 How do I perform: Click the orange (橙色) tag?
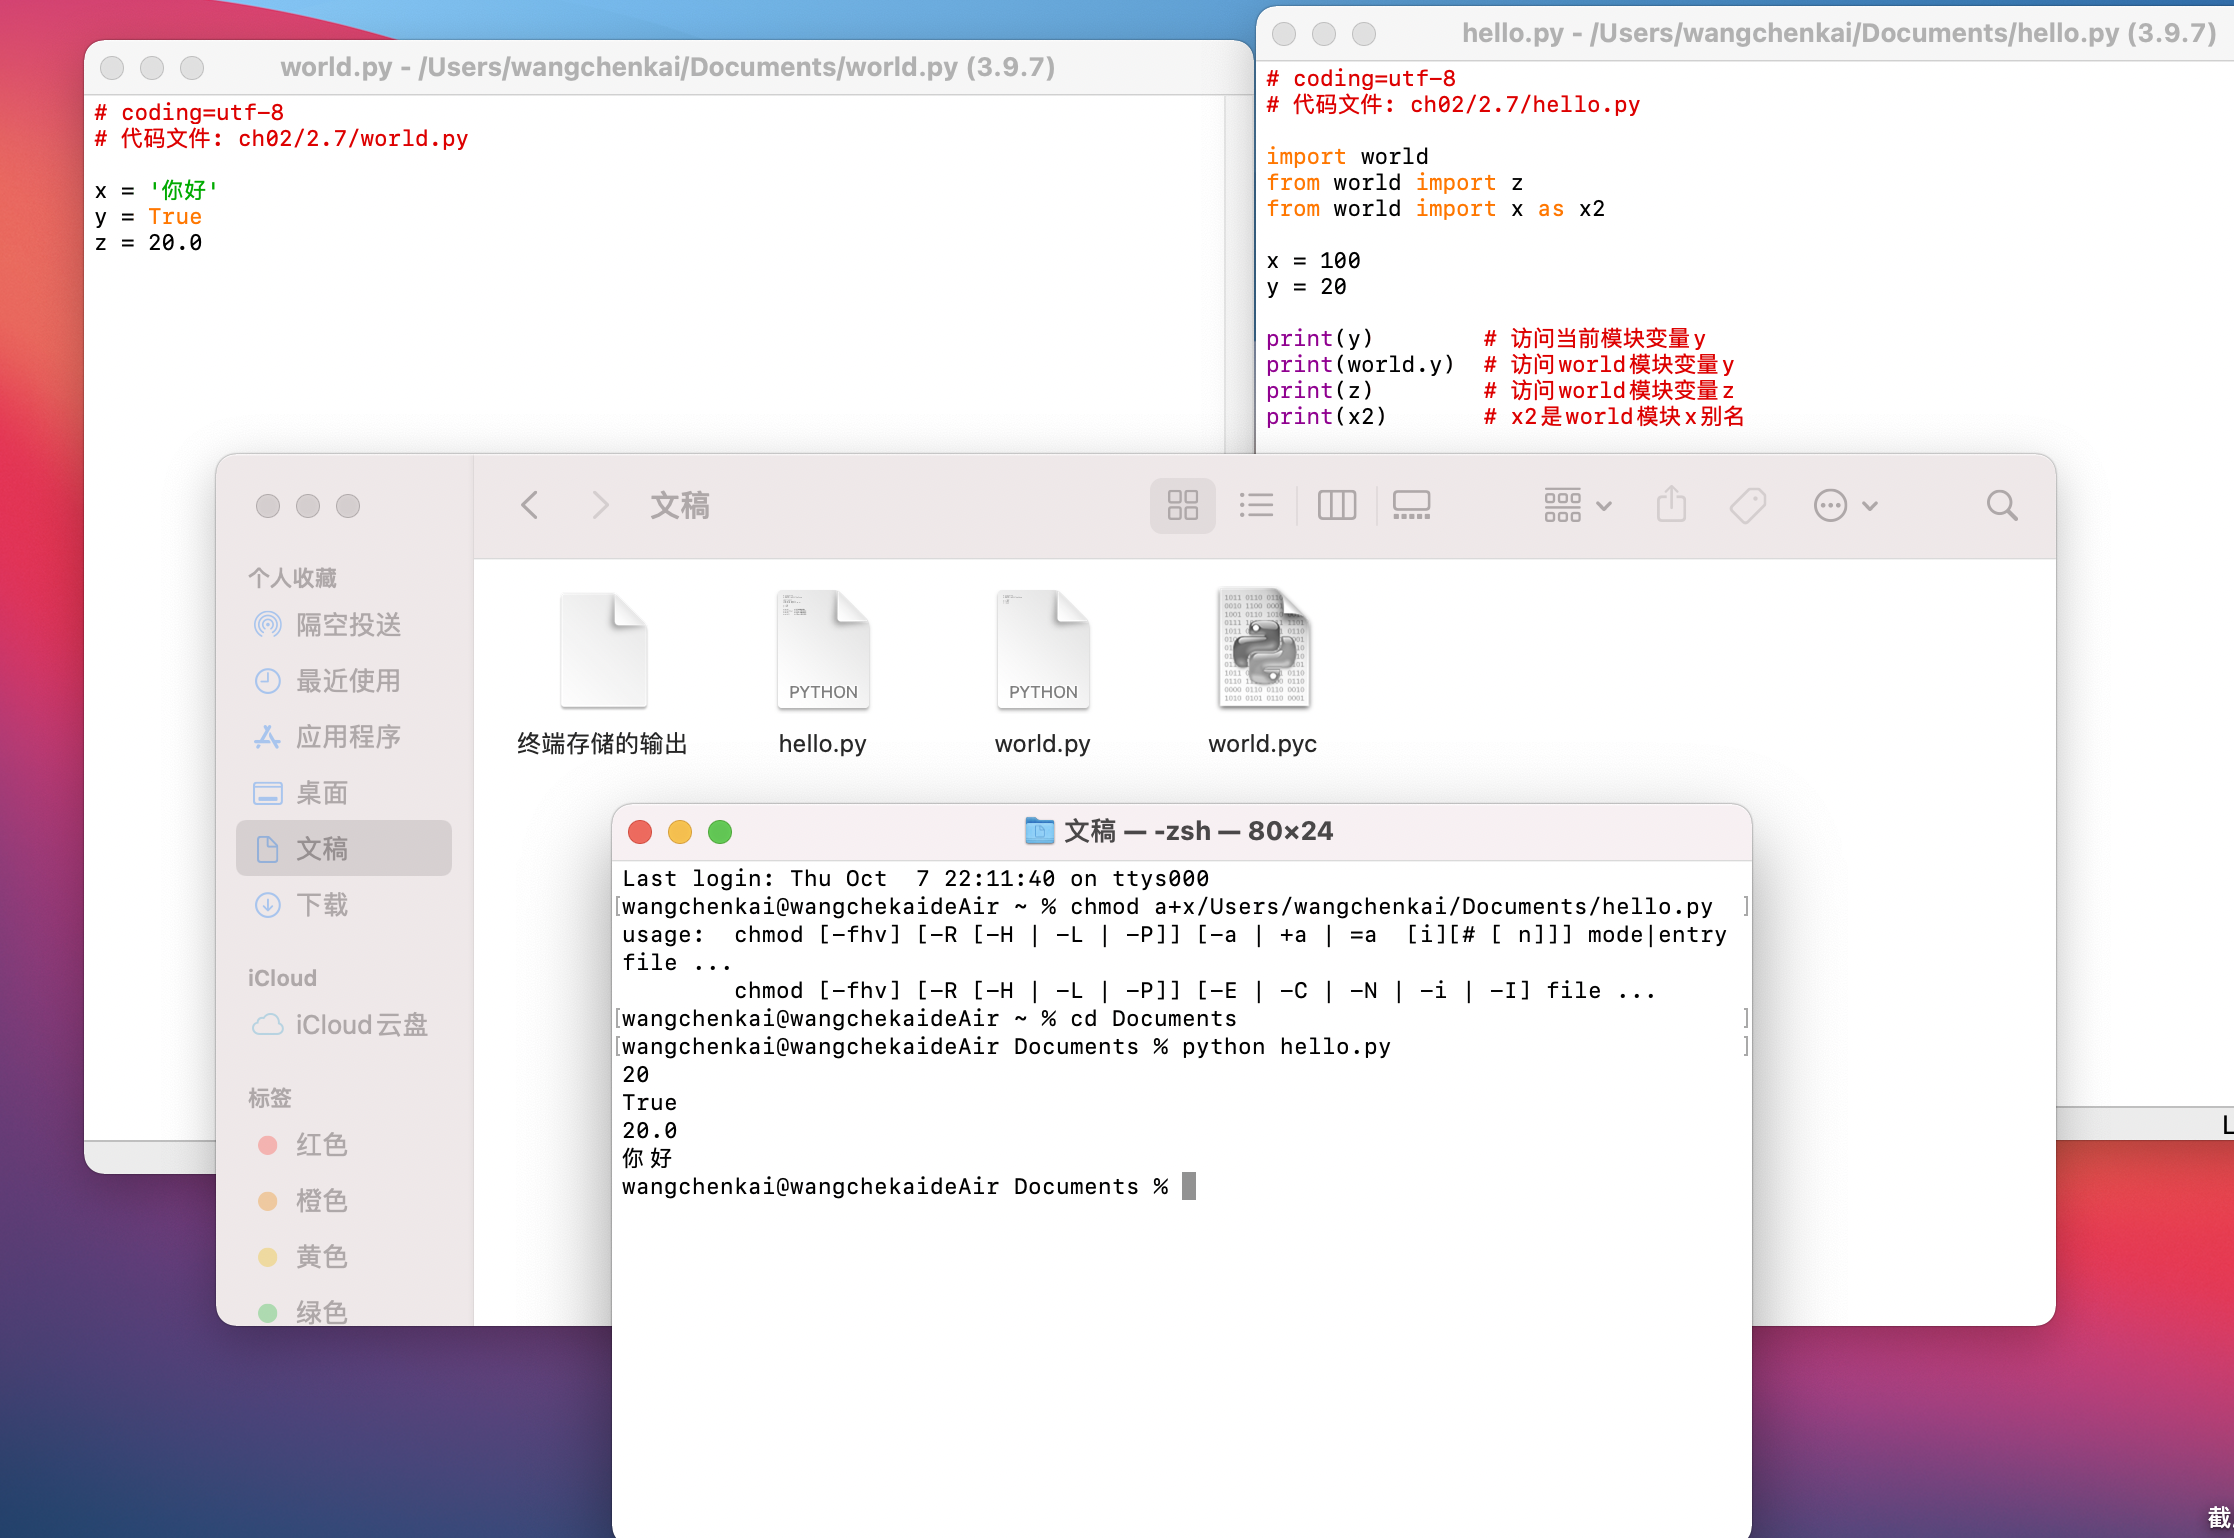coord(320,1201)
